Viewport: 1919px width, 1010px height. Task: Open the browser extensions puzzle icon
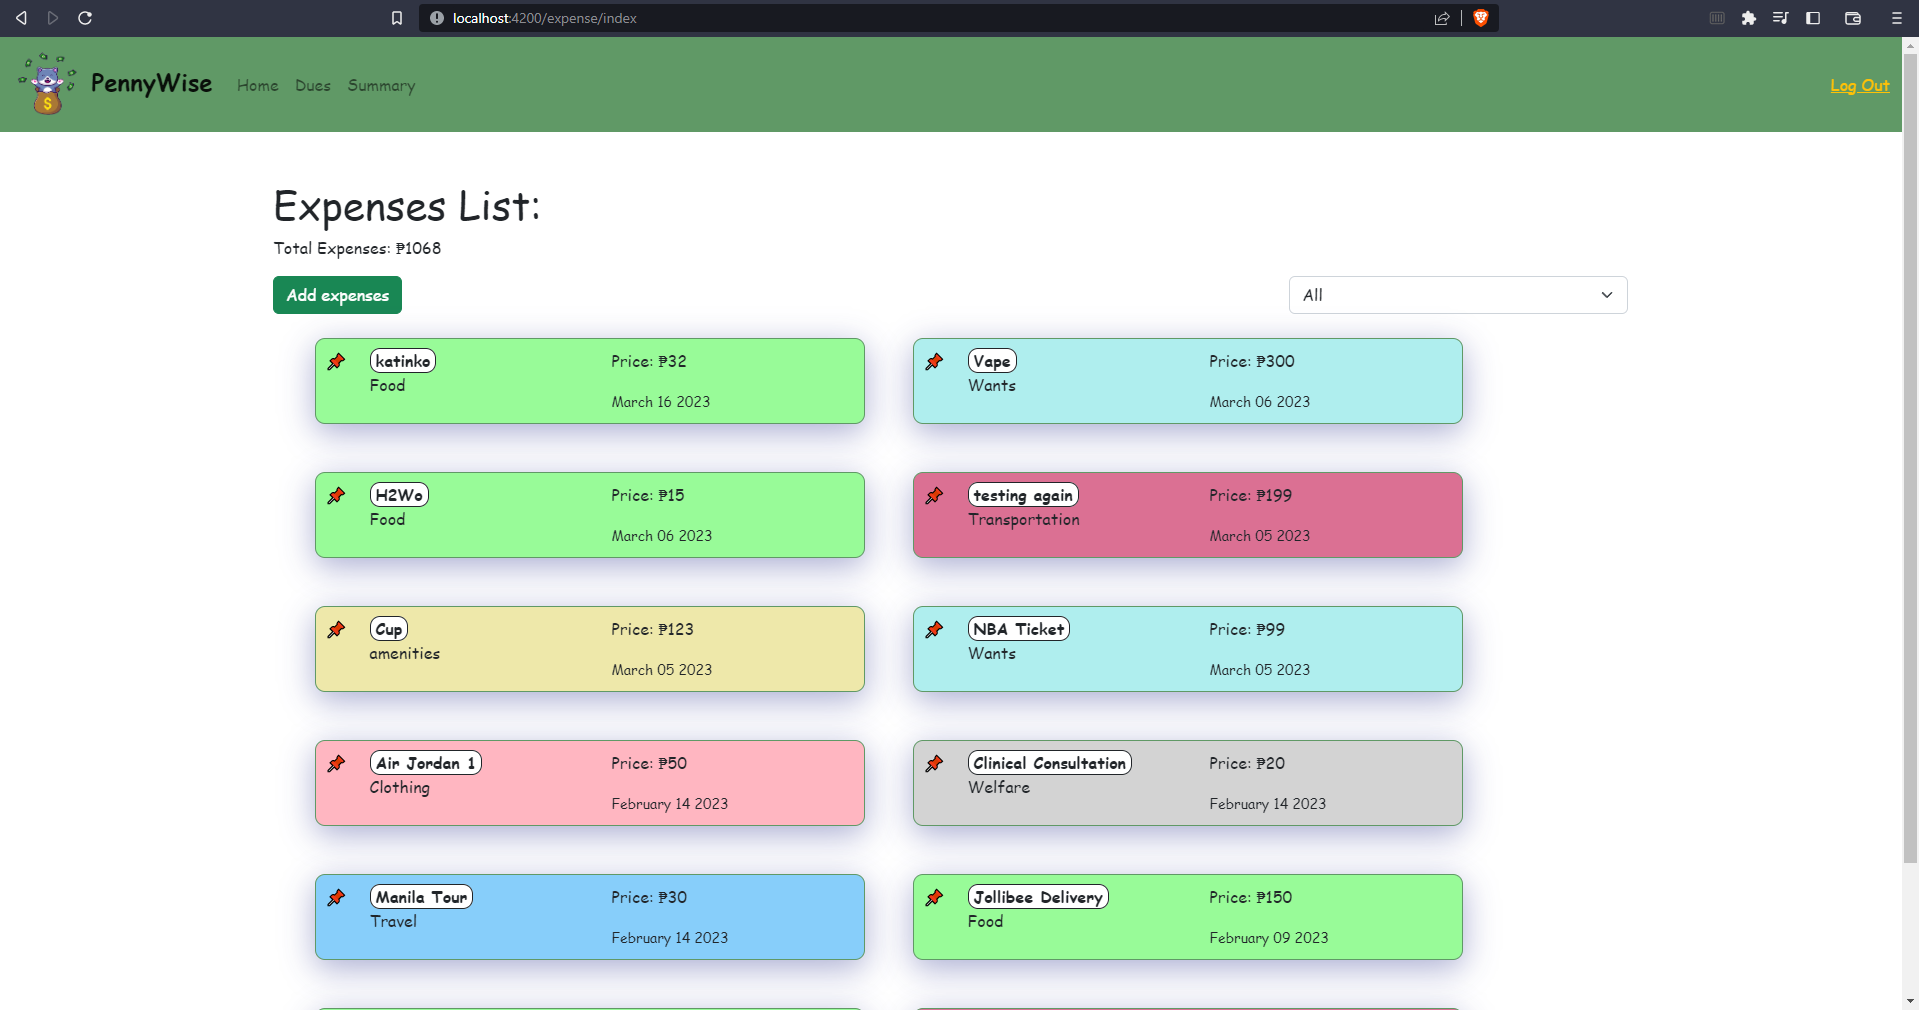pos(1749,18)
